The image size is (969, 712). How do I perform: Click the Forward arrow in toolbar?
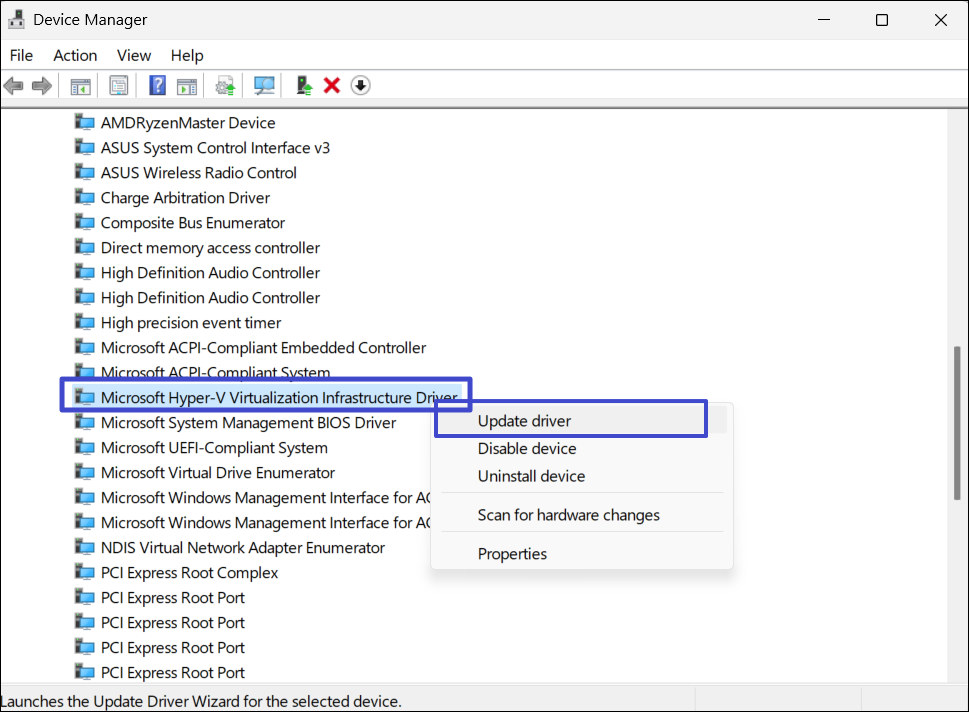[x=42, y=86]
